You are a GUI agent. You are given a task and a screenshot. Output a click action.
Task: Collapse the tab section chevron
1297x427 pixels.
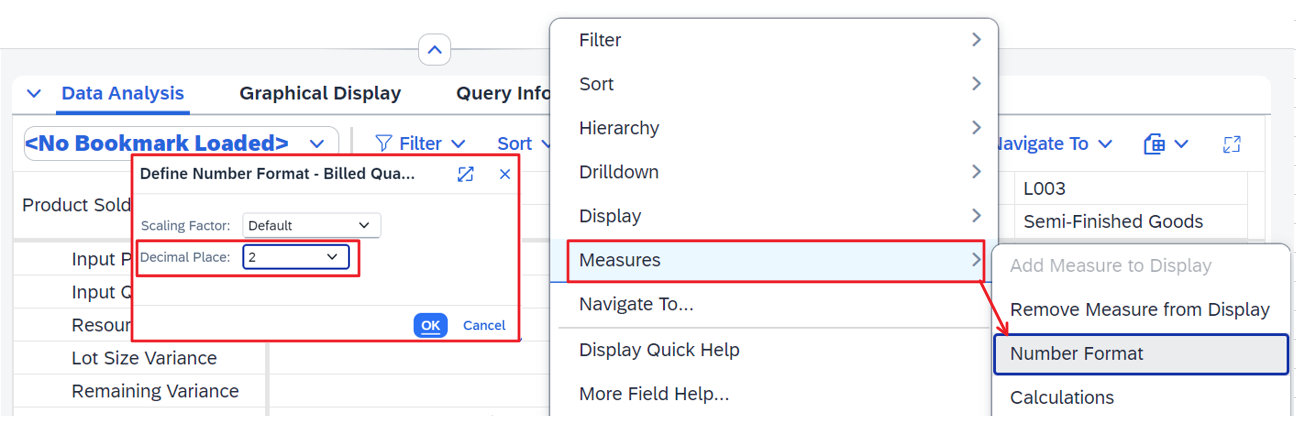point(34,93)
